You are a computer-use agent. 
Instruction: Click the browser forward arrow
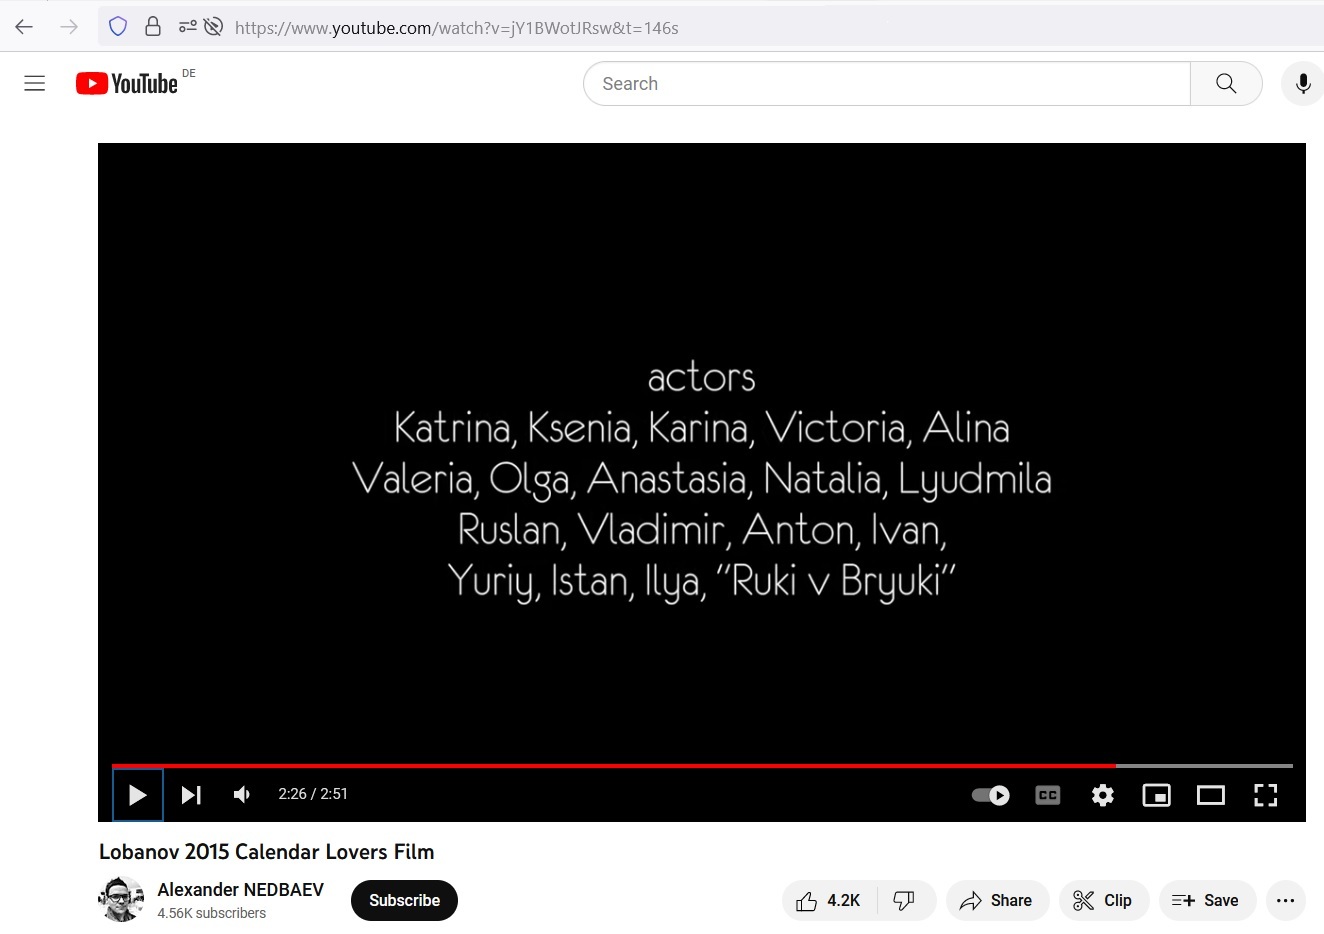[x=69, y=27]
